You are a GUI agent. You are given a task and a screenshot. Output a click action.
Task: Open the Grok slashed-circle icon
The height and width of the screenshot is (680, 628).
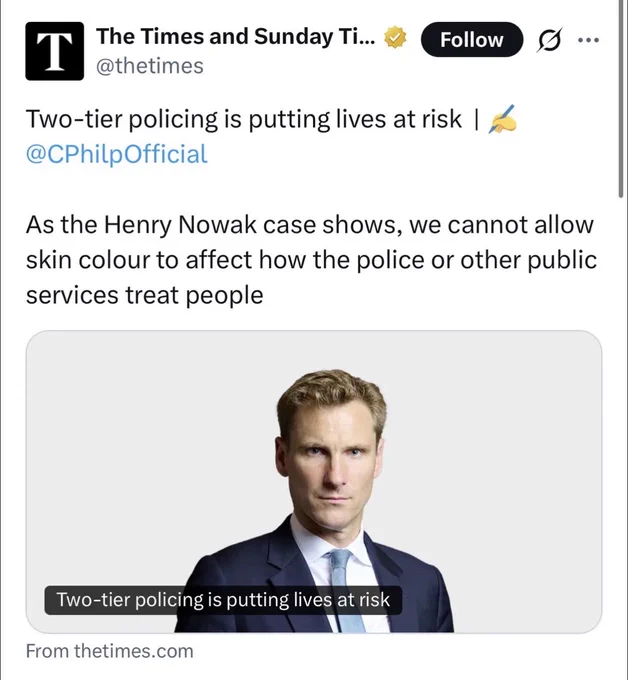(x=550, y=40)
